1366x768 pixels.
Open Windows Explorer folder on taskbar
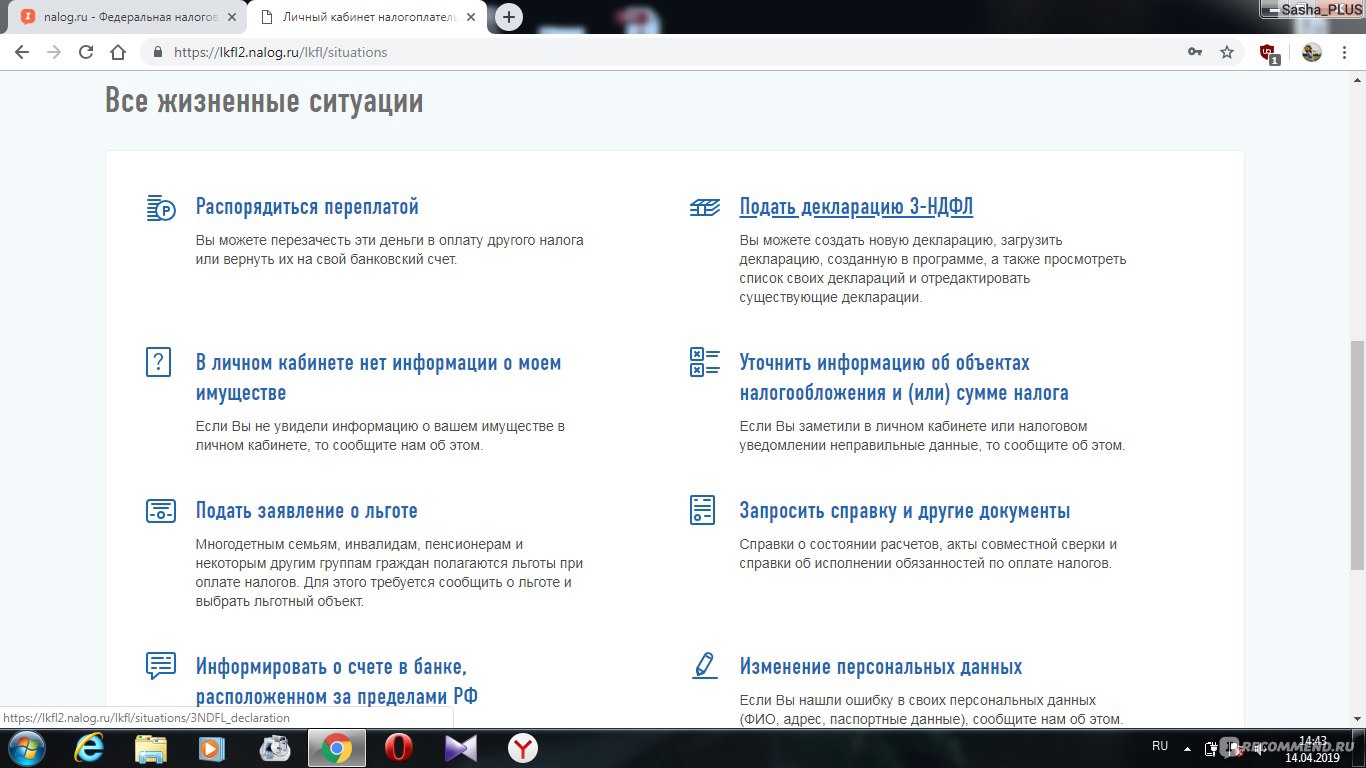(x=151, y=748)
